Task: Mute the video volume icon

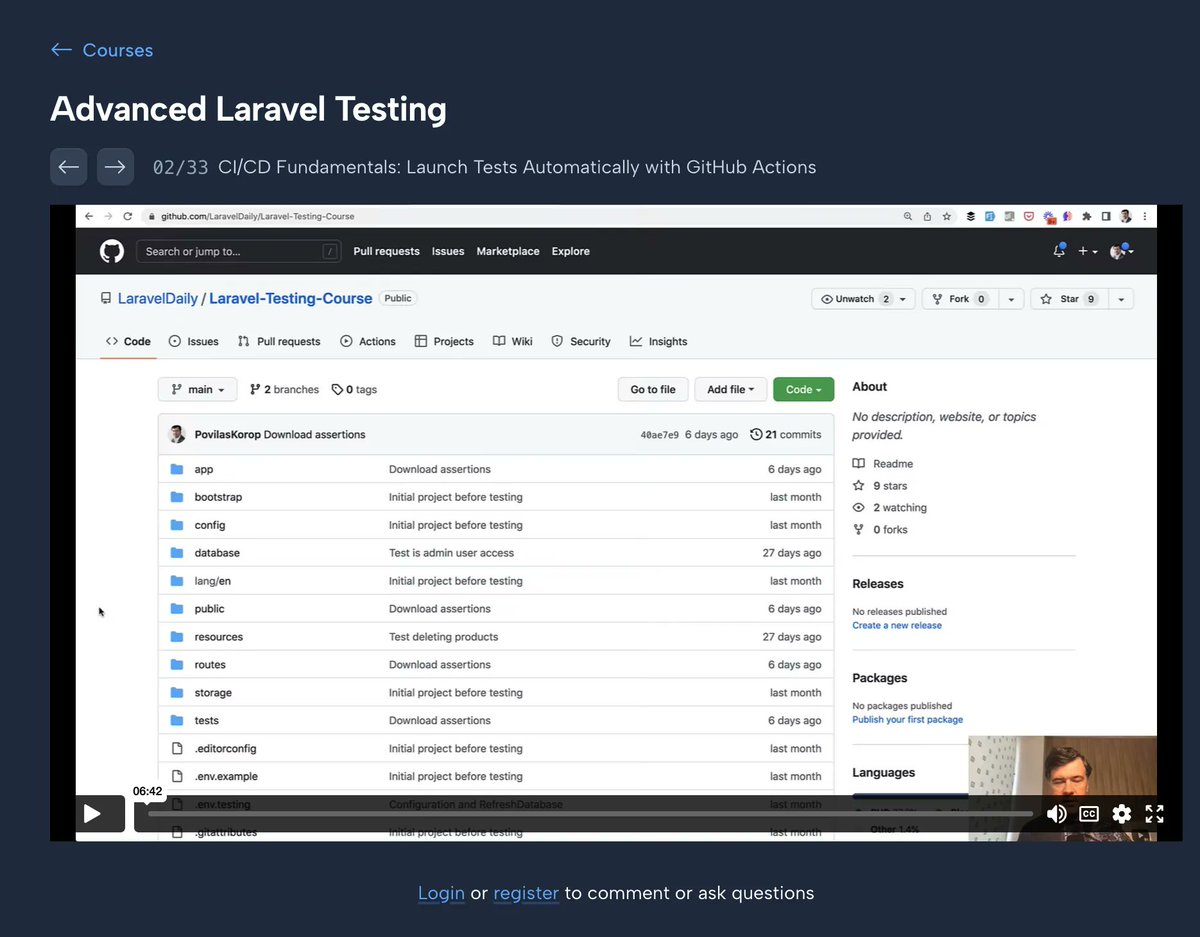Action: (x=1056, y=814)
